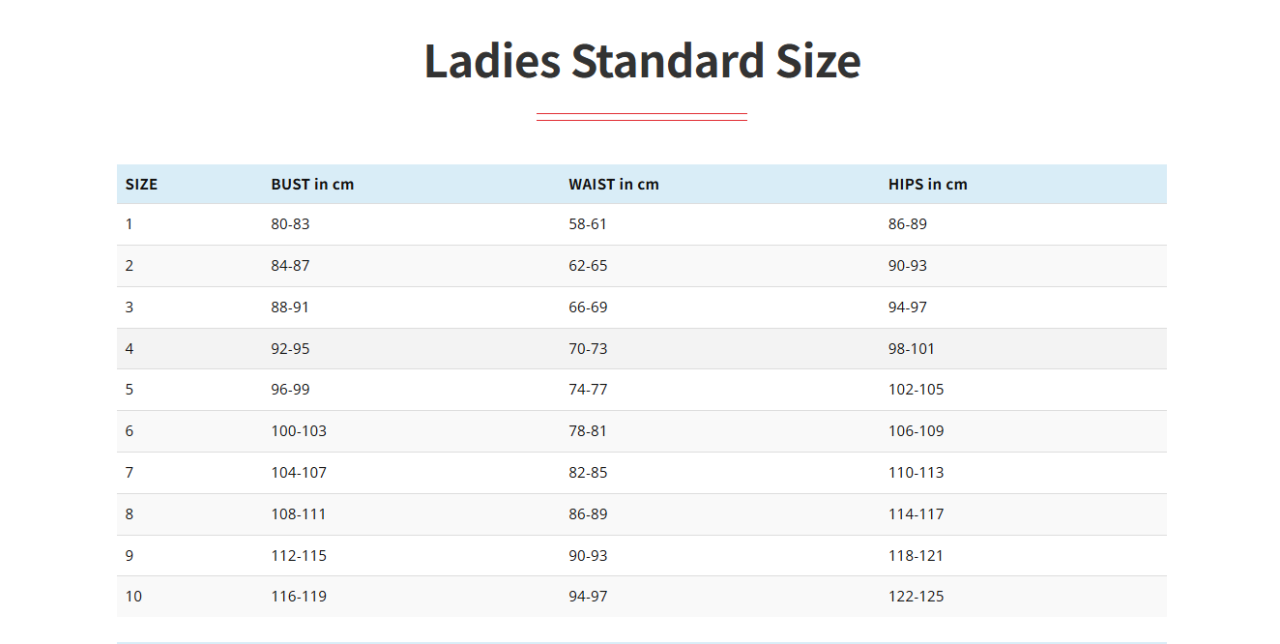Click the bust value 116-119
Screen dimensions: 1280x644
point(298,596)
